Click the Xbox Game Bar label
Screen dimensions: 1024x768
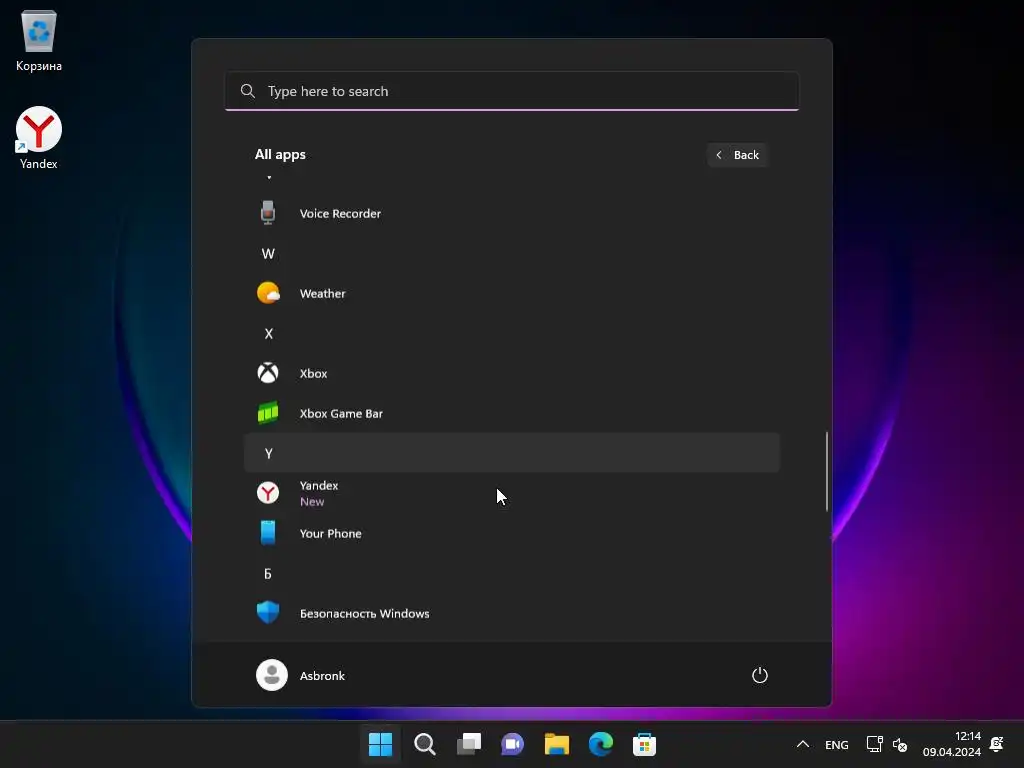click(341, 413)
